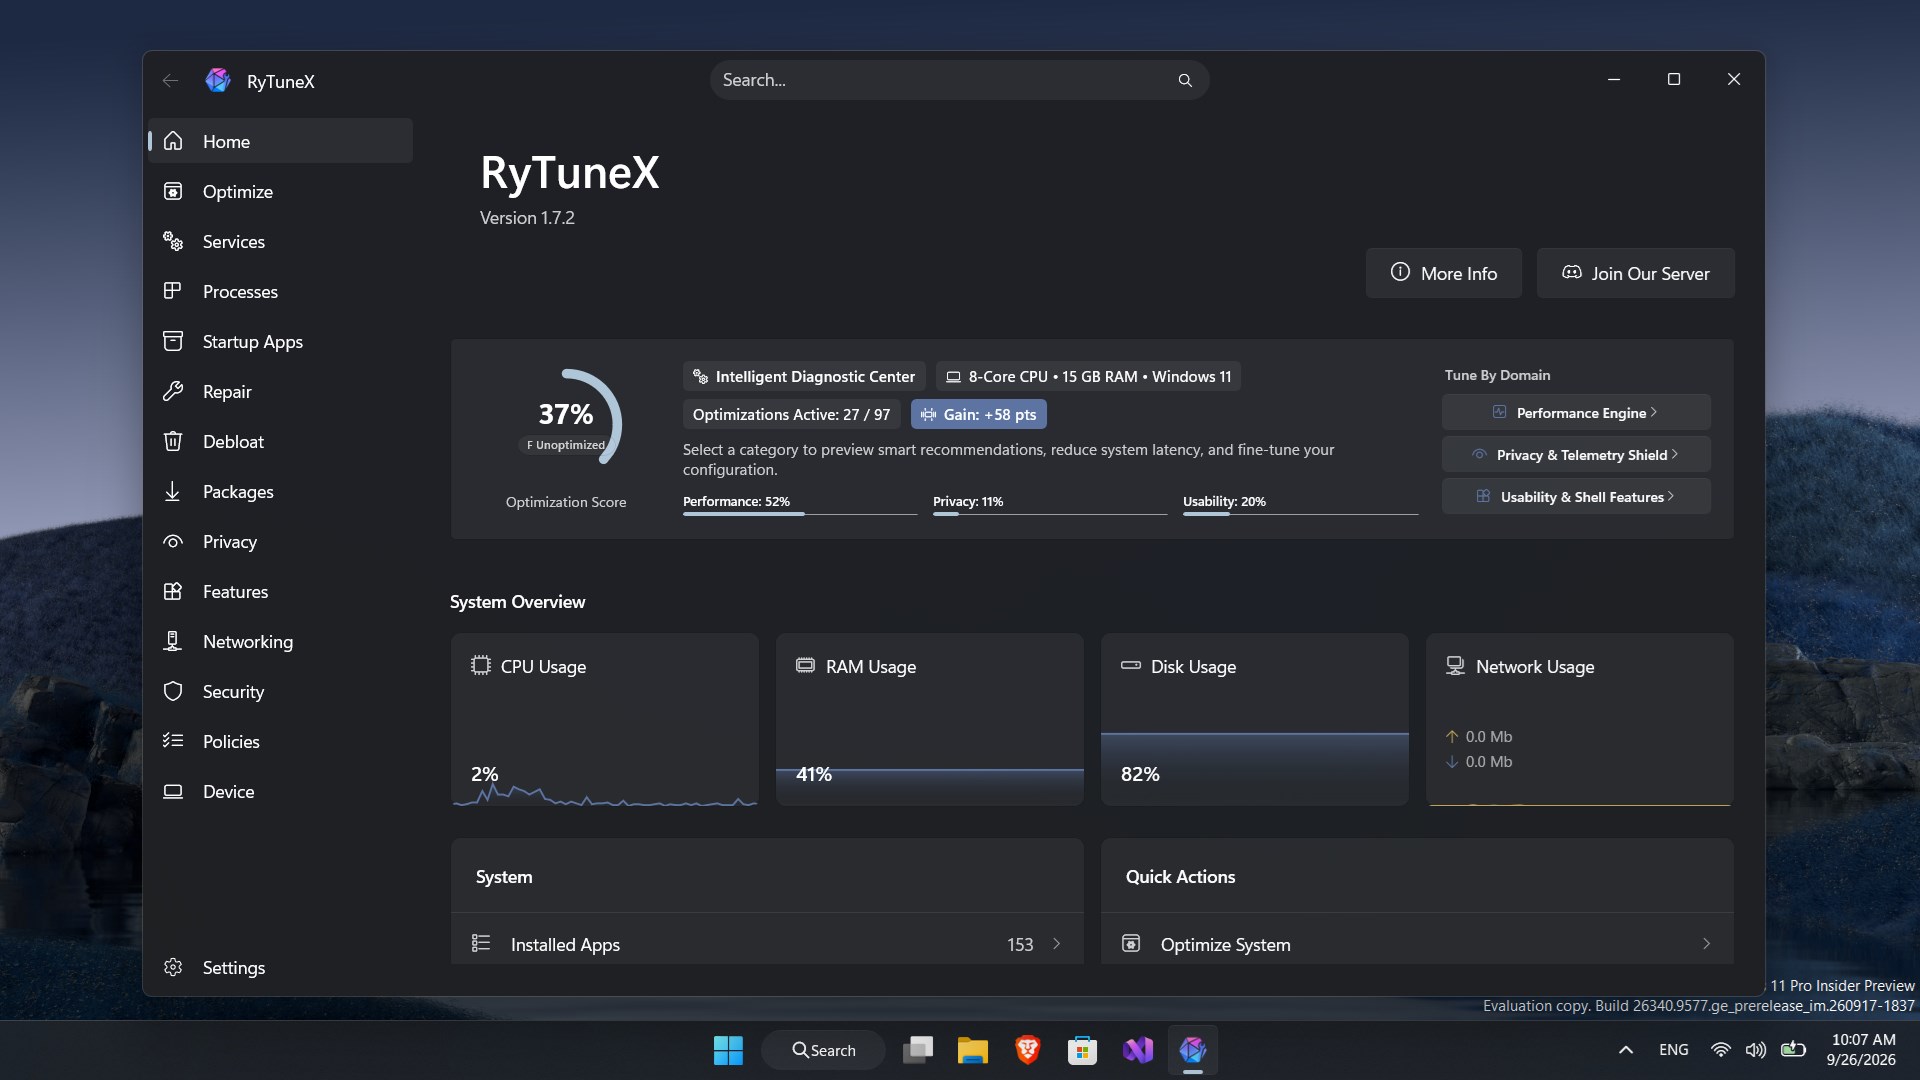Open Startup Apps section
1920x1080 pixels.
pos(280,341)
